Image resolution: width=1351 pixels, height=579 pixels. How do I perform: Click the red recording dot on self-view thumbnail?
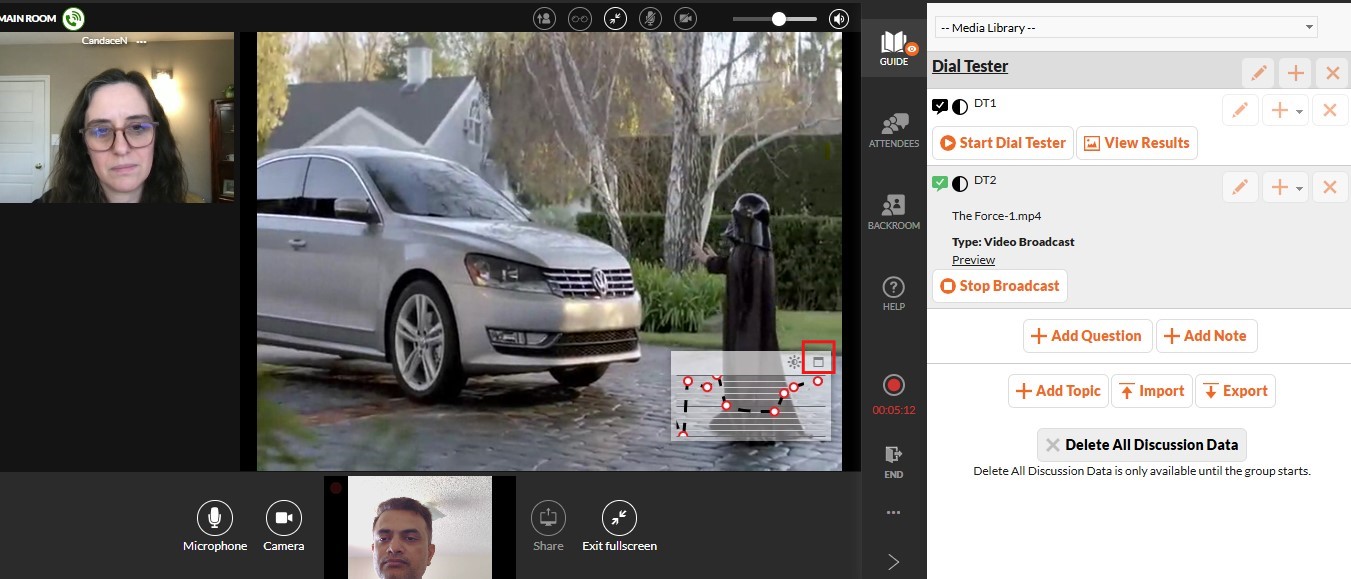[336, 488]
